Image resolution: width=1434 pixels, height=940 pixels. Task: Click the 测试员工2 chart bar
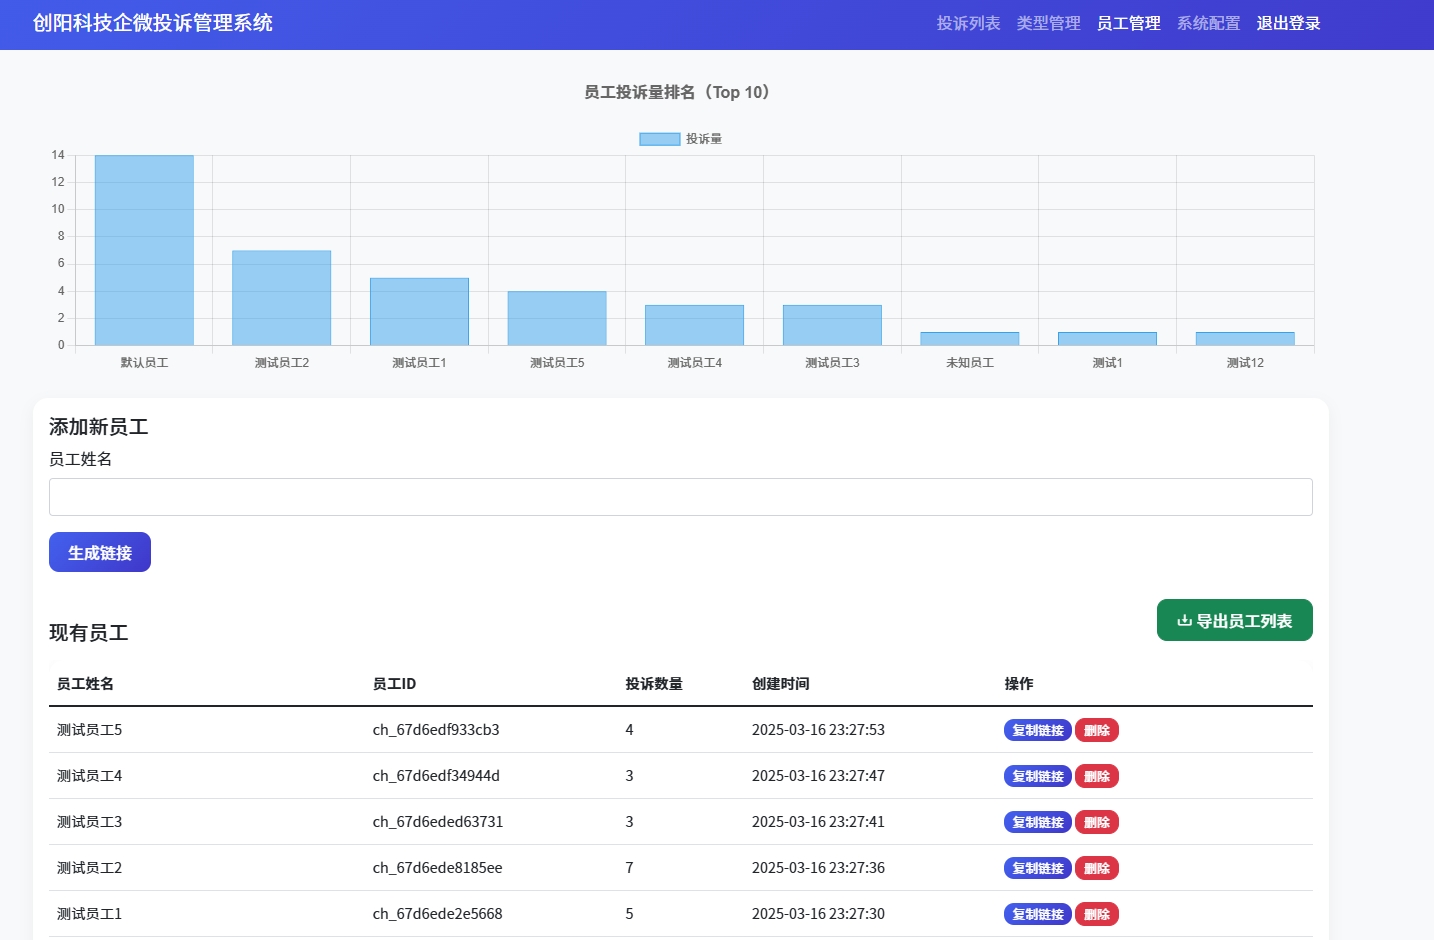(x=281, y=298)
